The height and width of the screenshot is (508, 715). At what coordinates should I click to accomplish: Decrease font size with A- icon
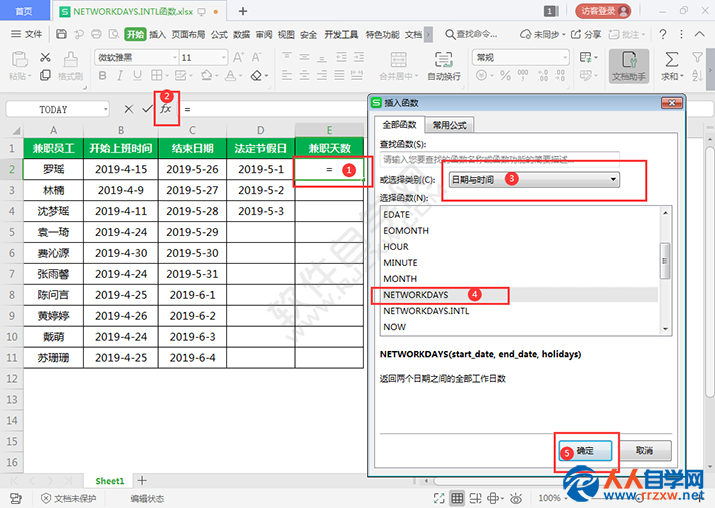point(256,57)
